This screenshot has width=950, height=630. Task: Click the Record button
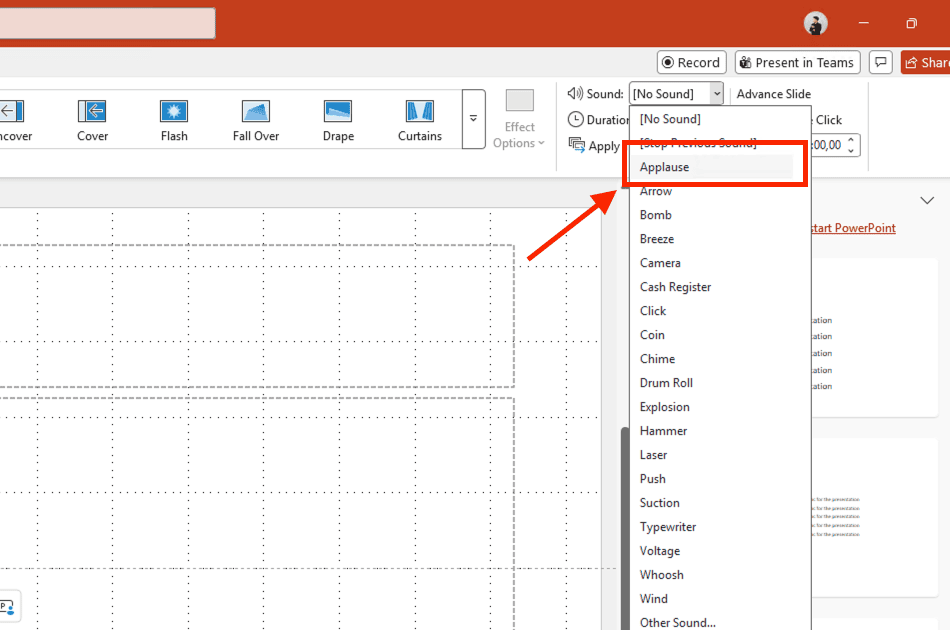[x=691, y=62]
